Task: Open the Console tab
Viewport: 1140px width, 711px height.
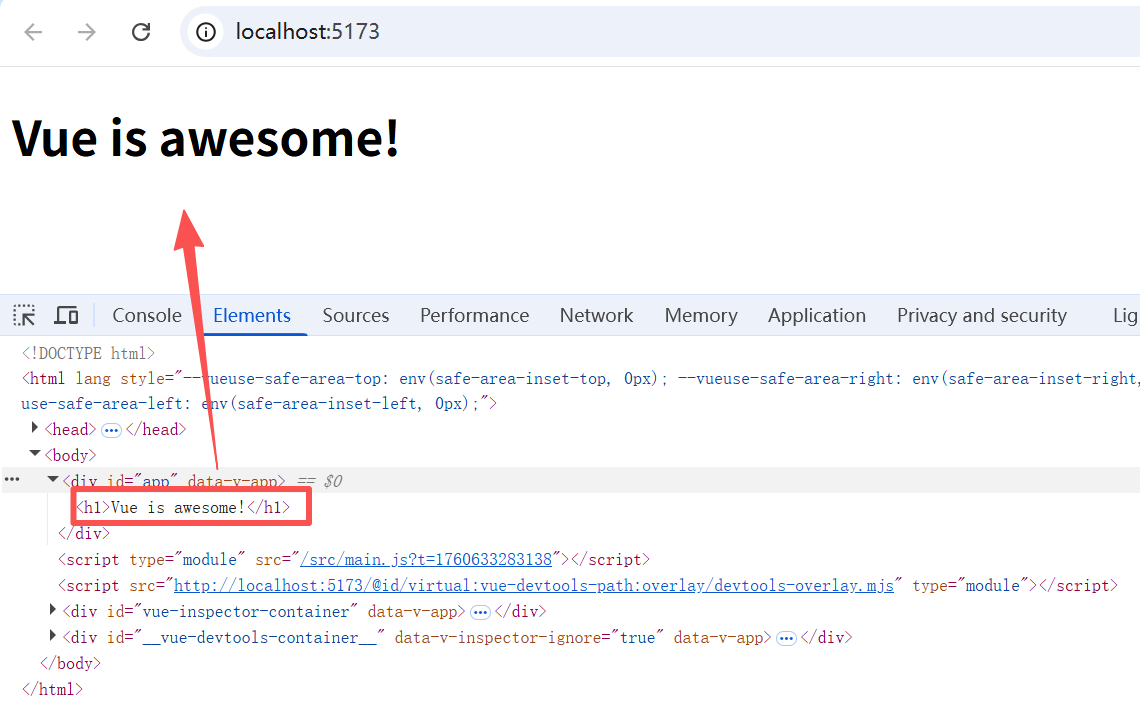Action: point(147,316)
